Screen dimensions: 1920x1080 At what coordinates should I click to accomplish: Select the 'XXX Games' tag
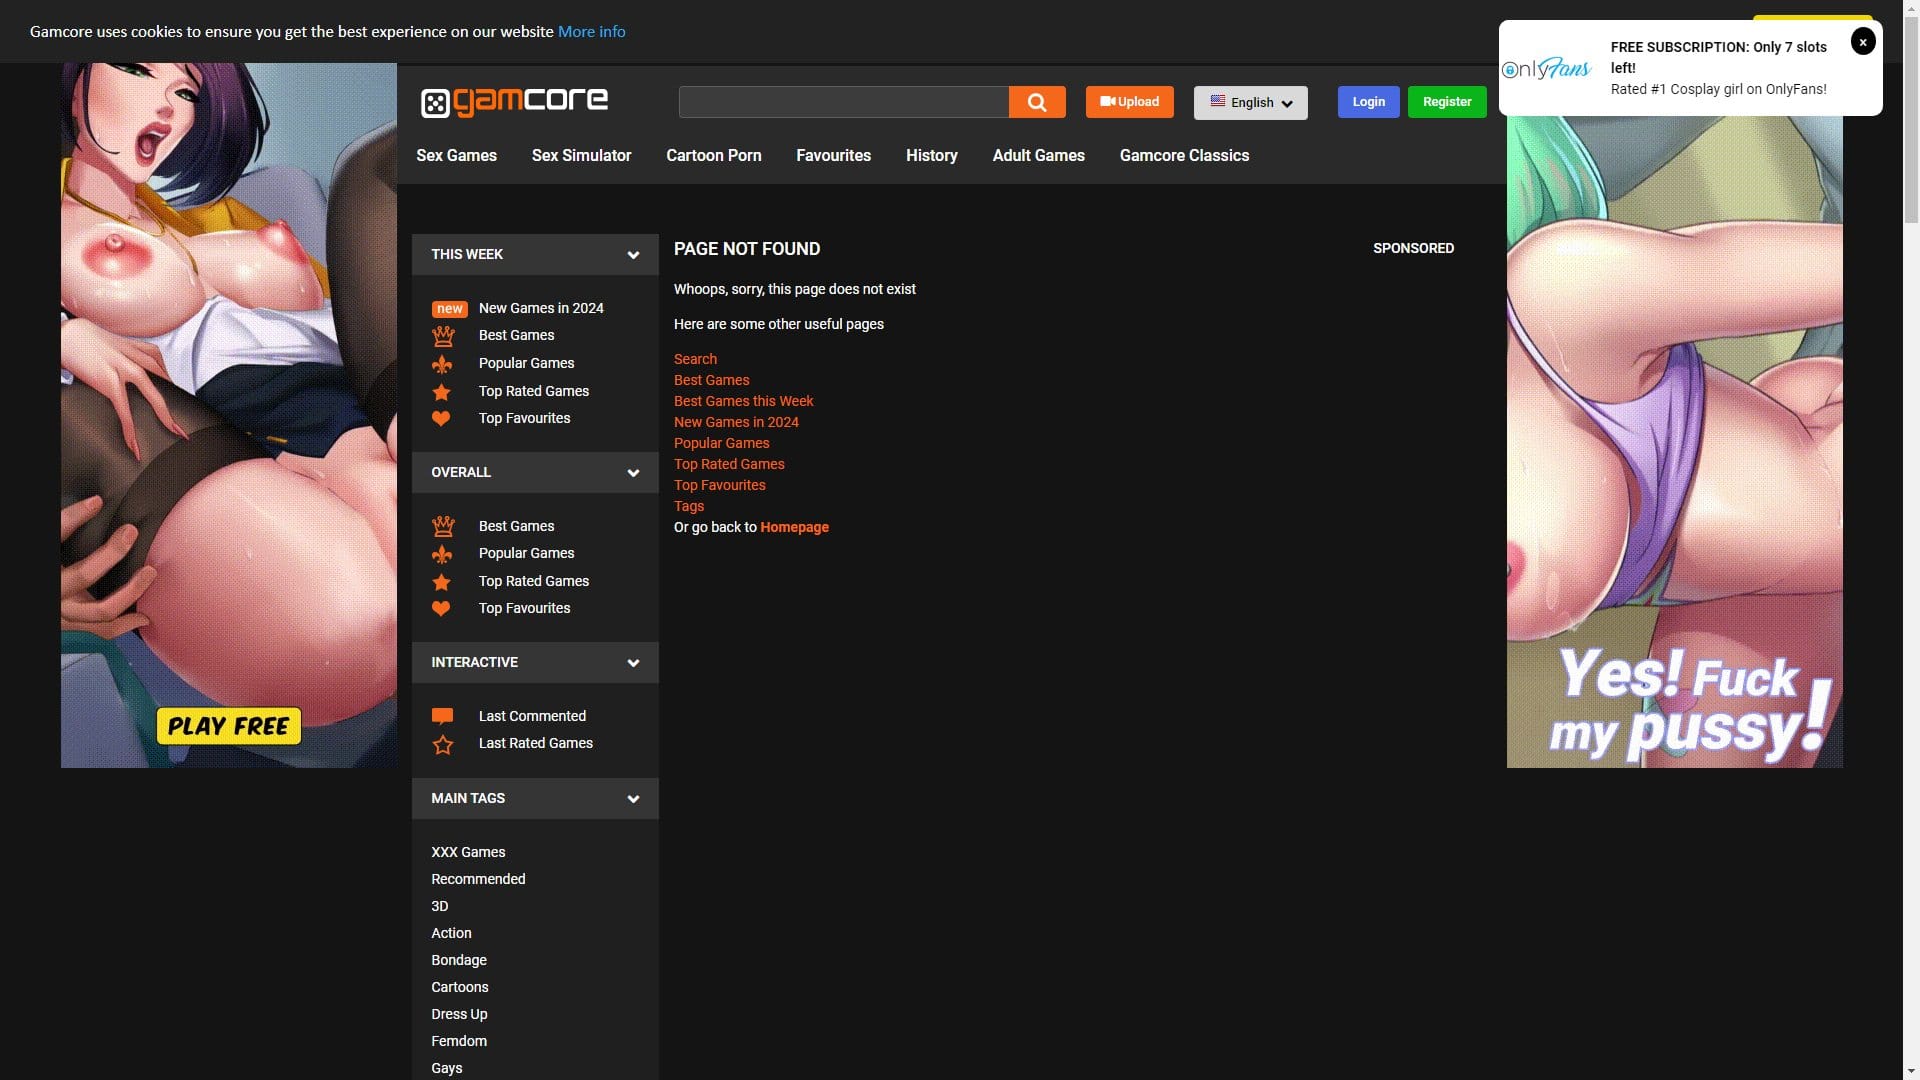(468, 853)
